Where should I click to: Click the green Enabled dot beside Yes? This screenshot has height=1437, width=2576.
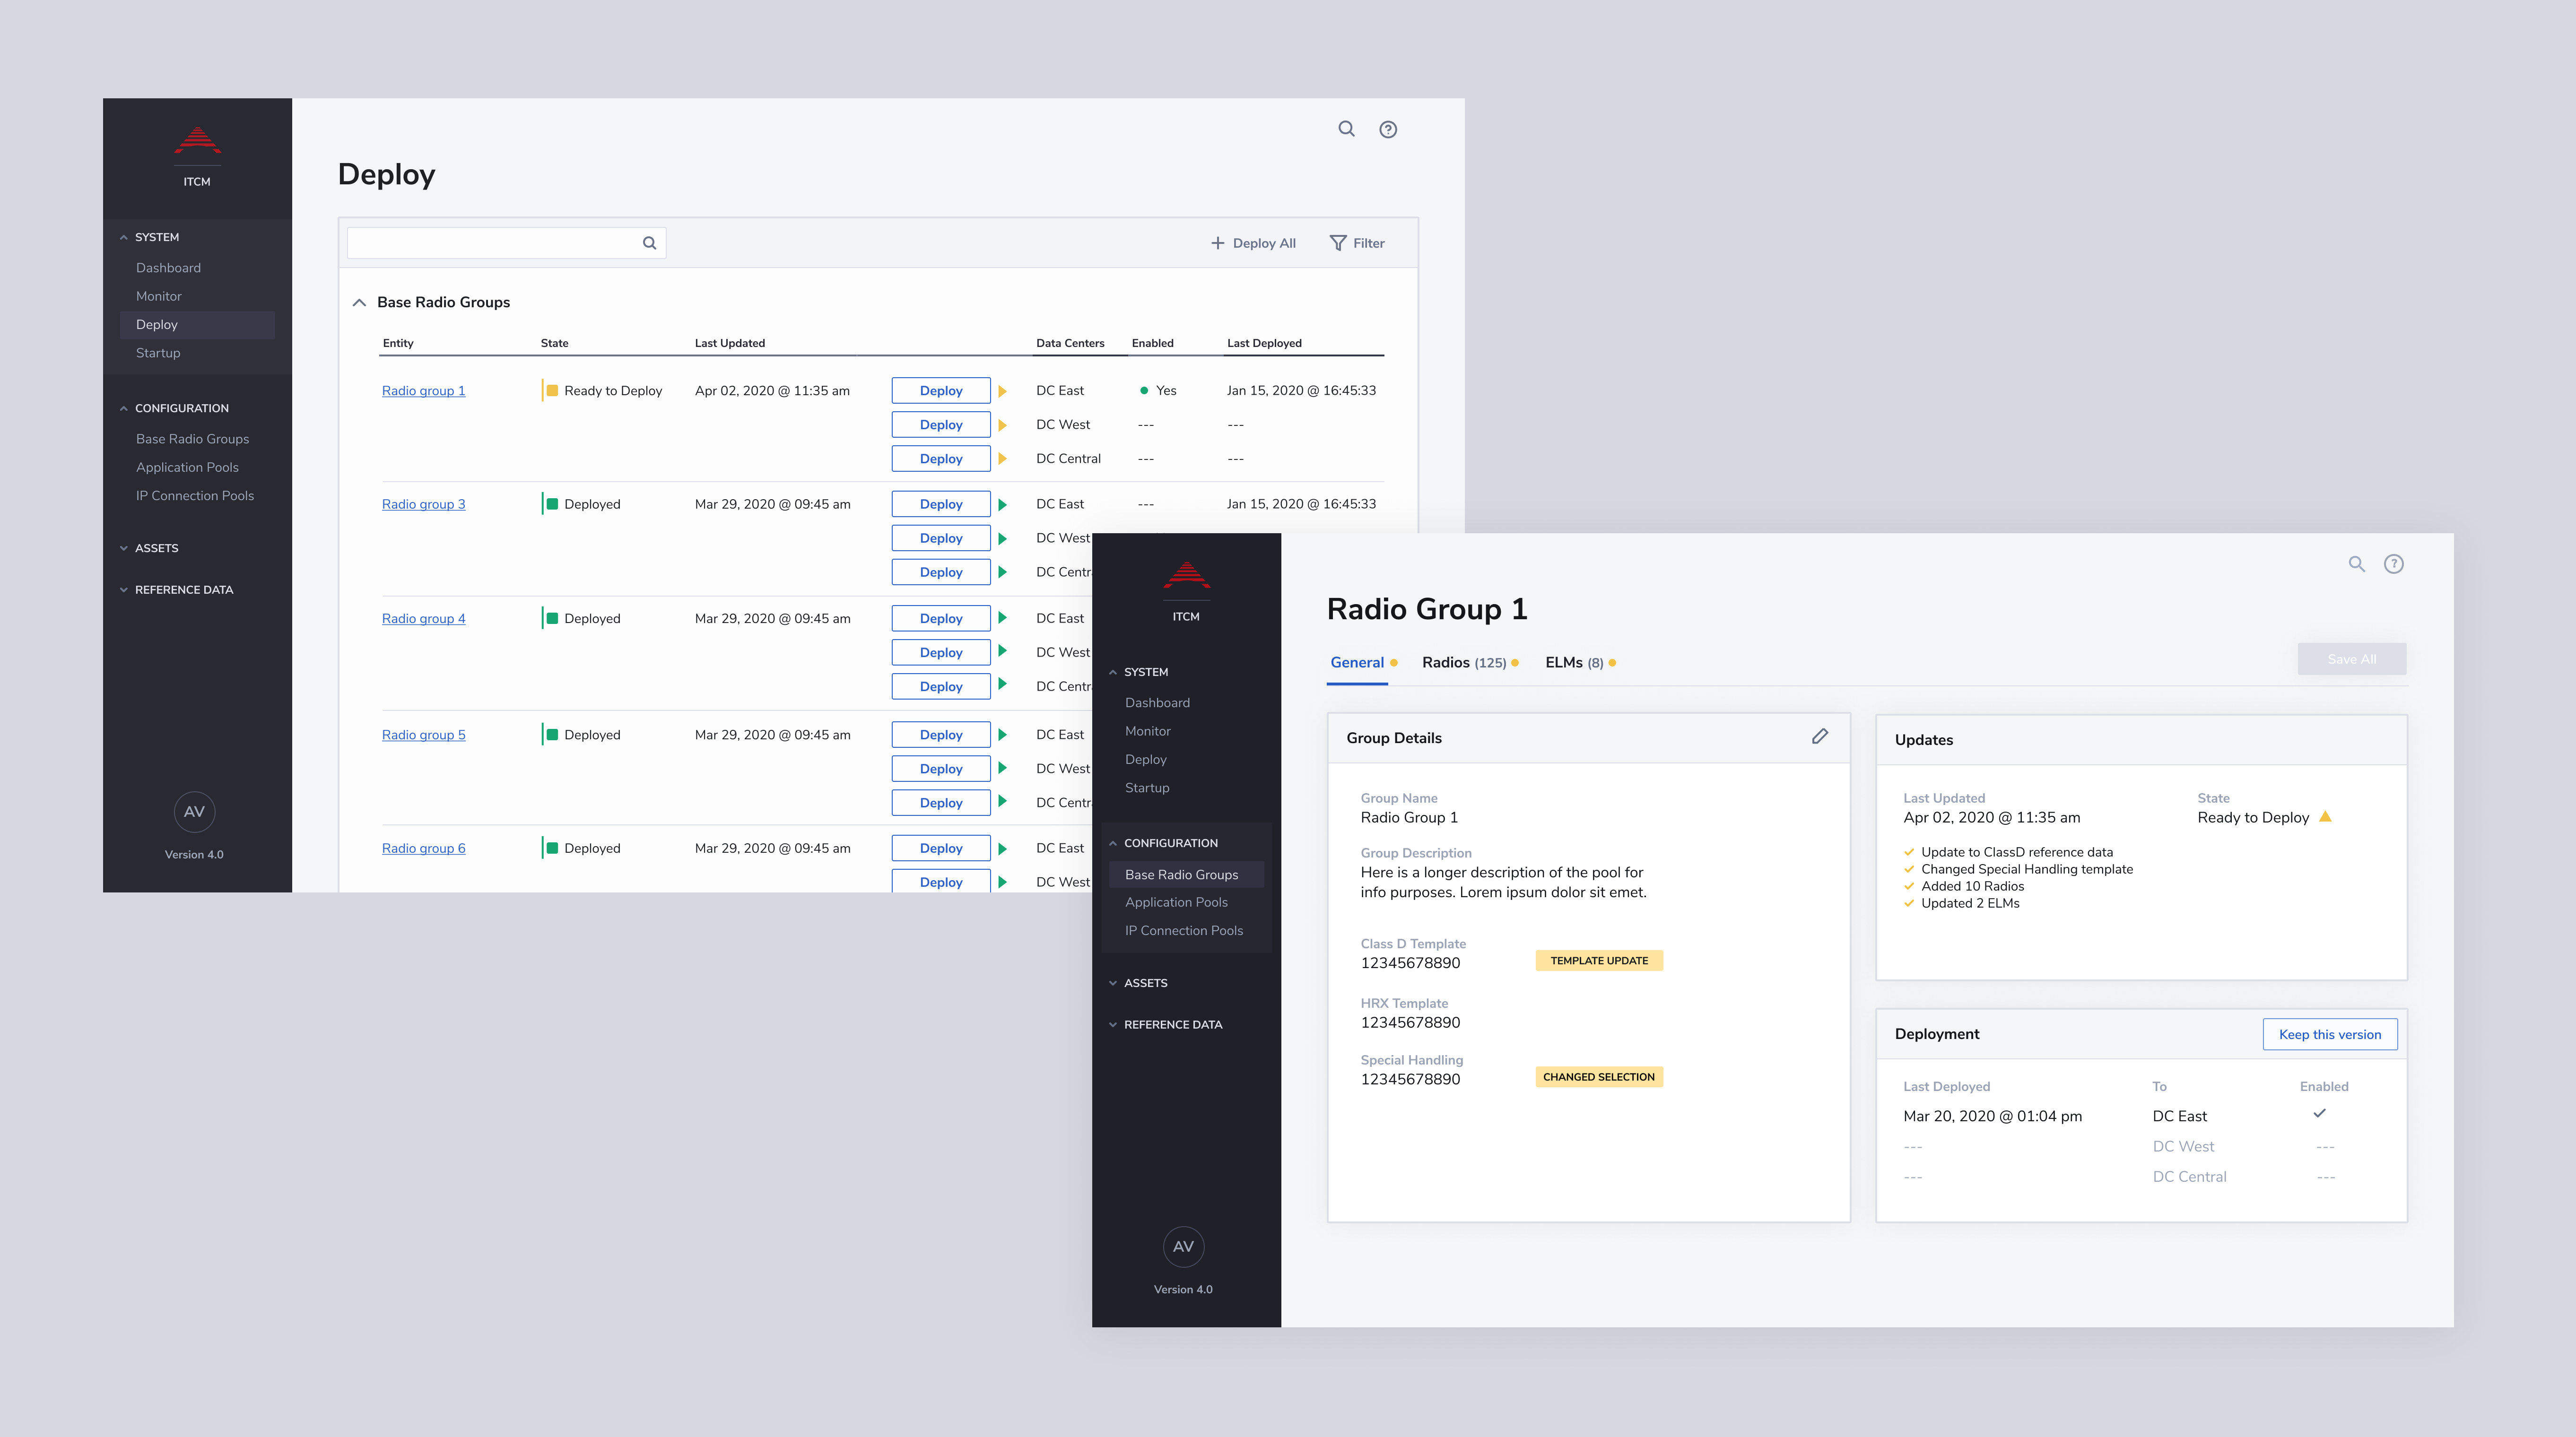pyautogui.click(x=1144, y=391)
